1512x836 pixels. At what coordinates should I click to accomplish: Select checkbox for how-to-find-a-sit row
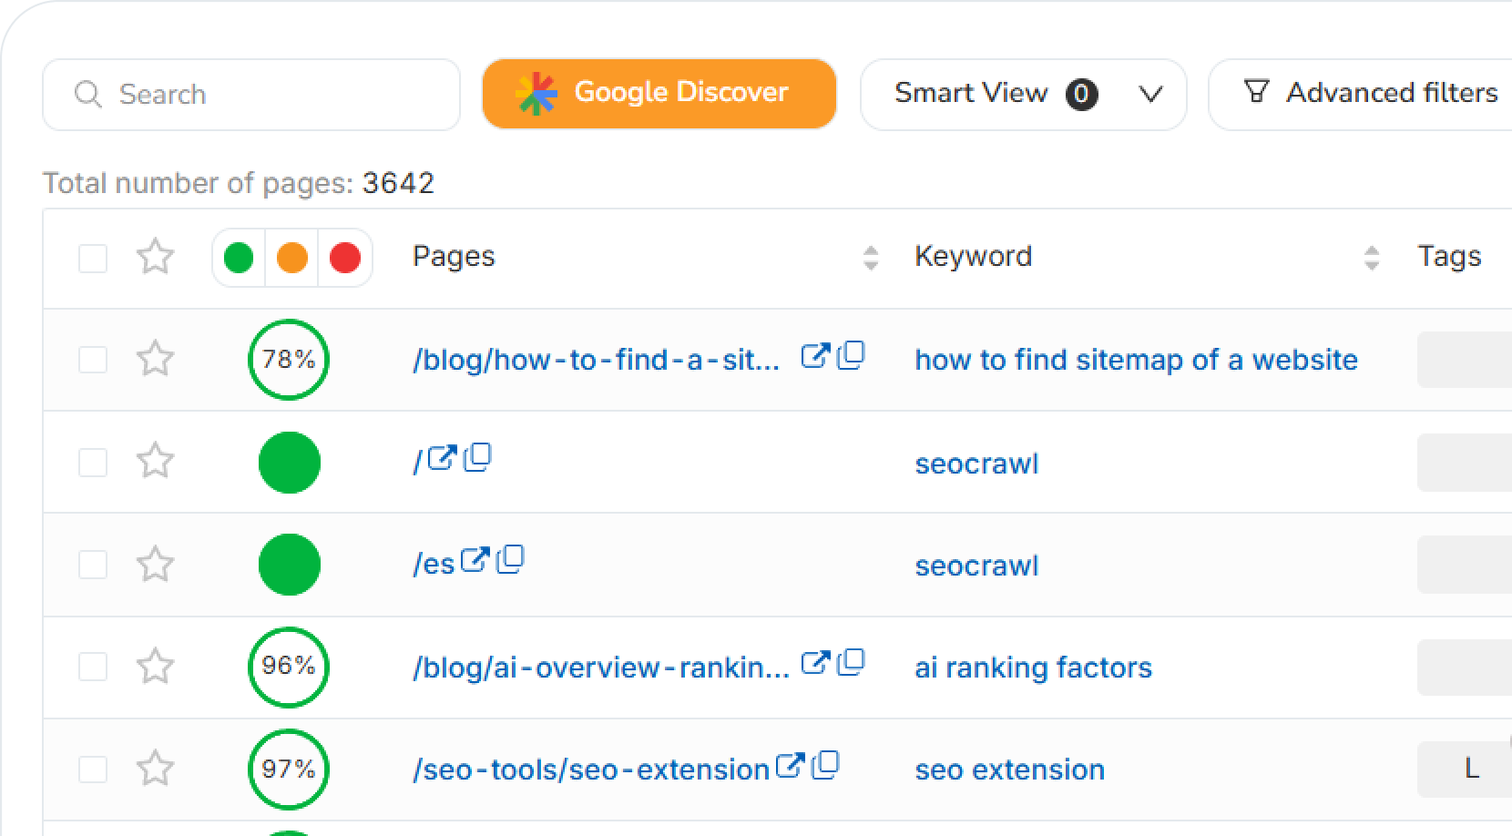tap(93, 360)
